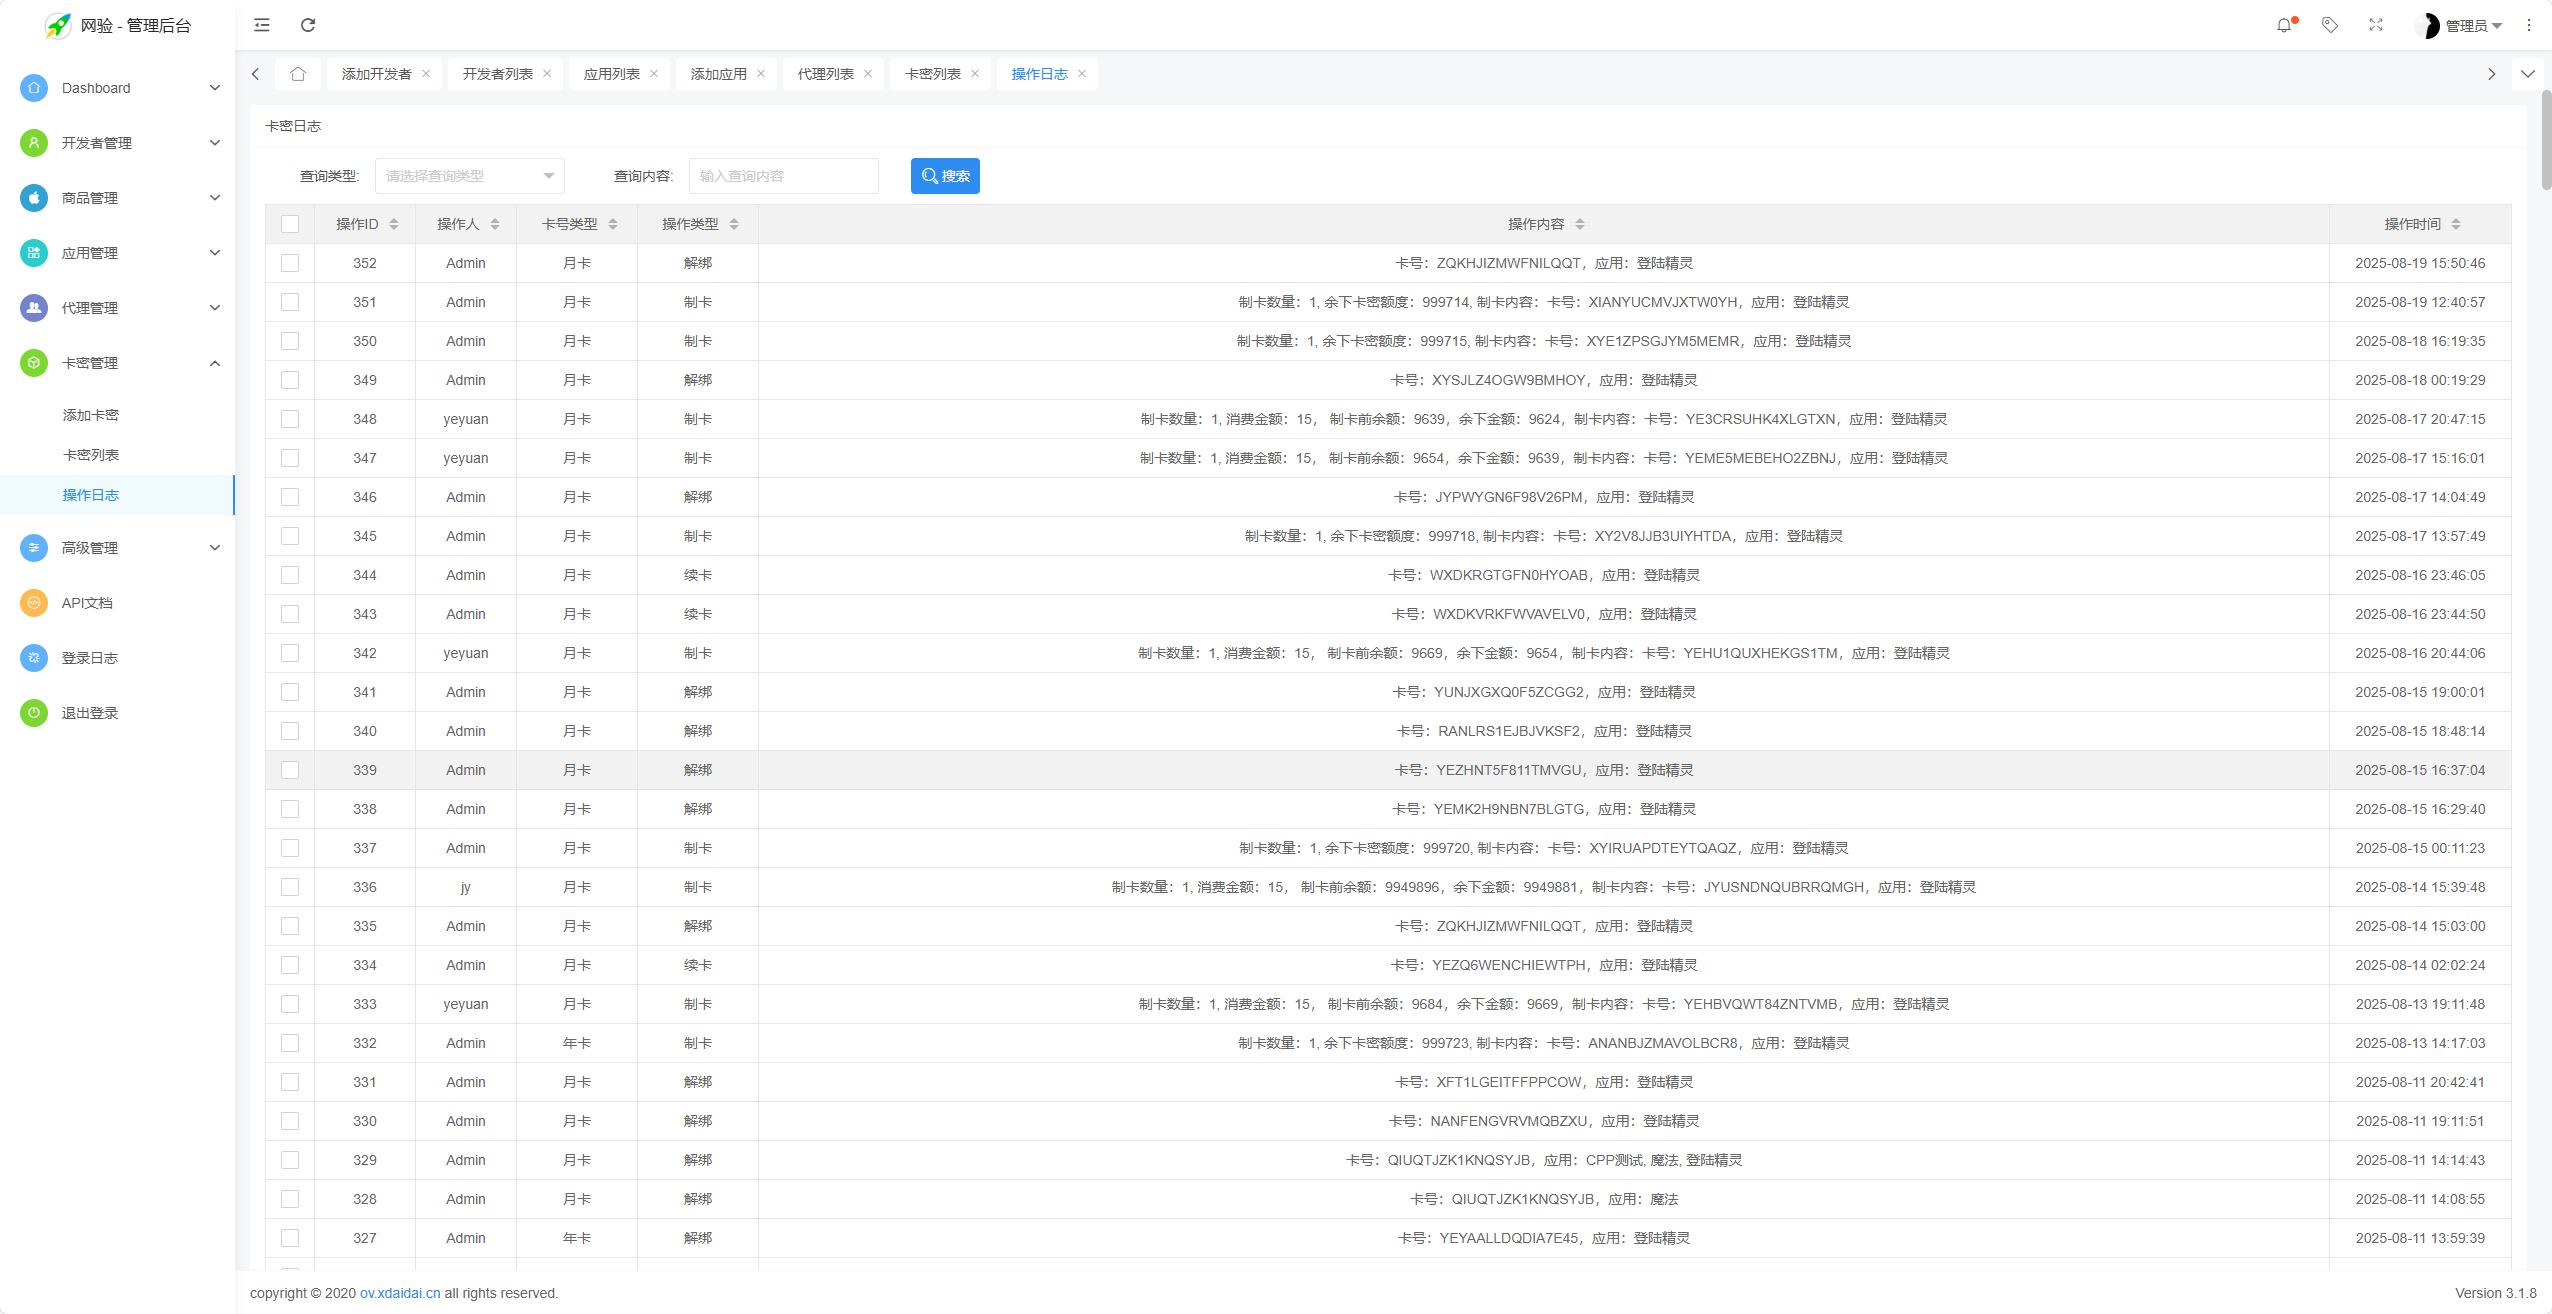Check the row 336 checkbox
The width and height of the screenshot is (2552, 1314).
click(x=290, y=887)
